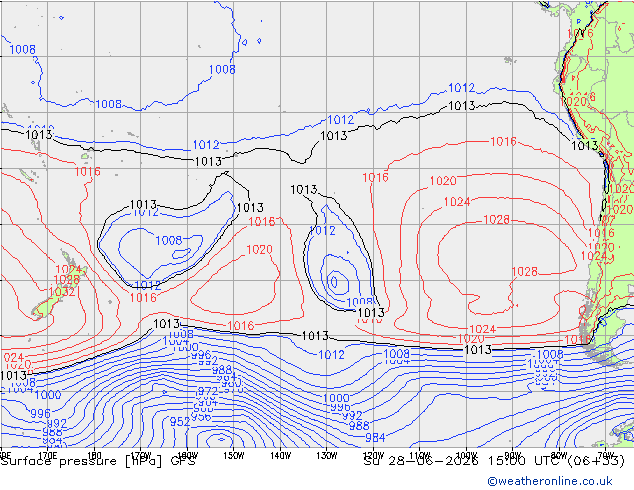
Task: Click the blue 952 isobar label
Action: pyautogui.click(x=180, y=422)
